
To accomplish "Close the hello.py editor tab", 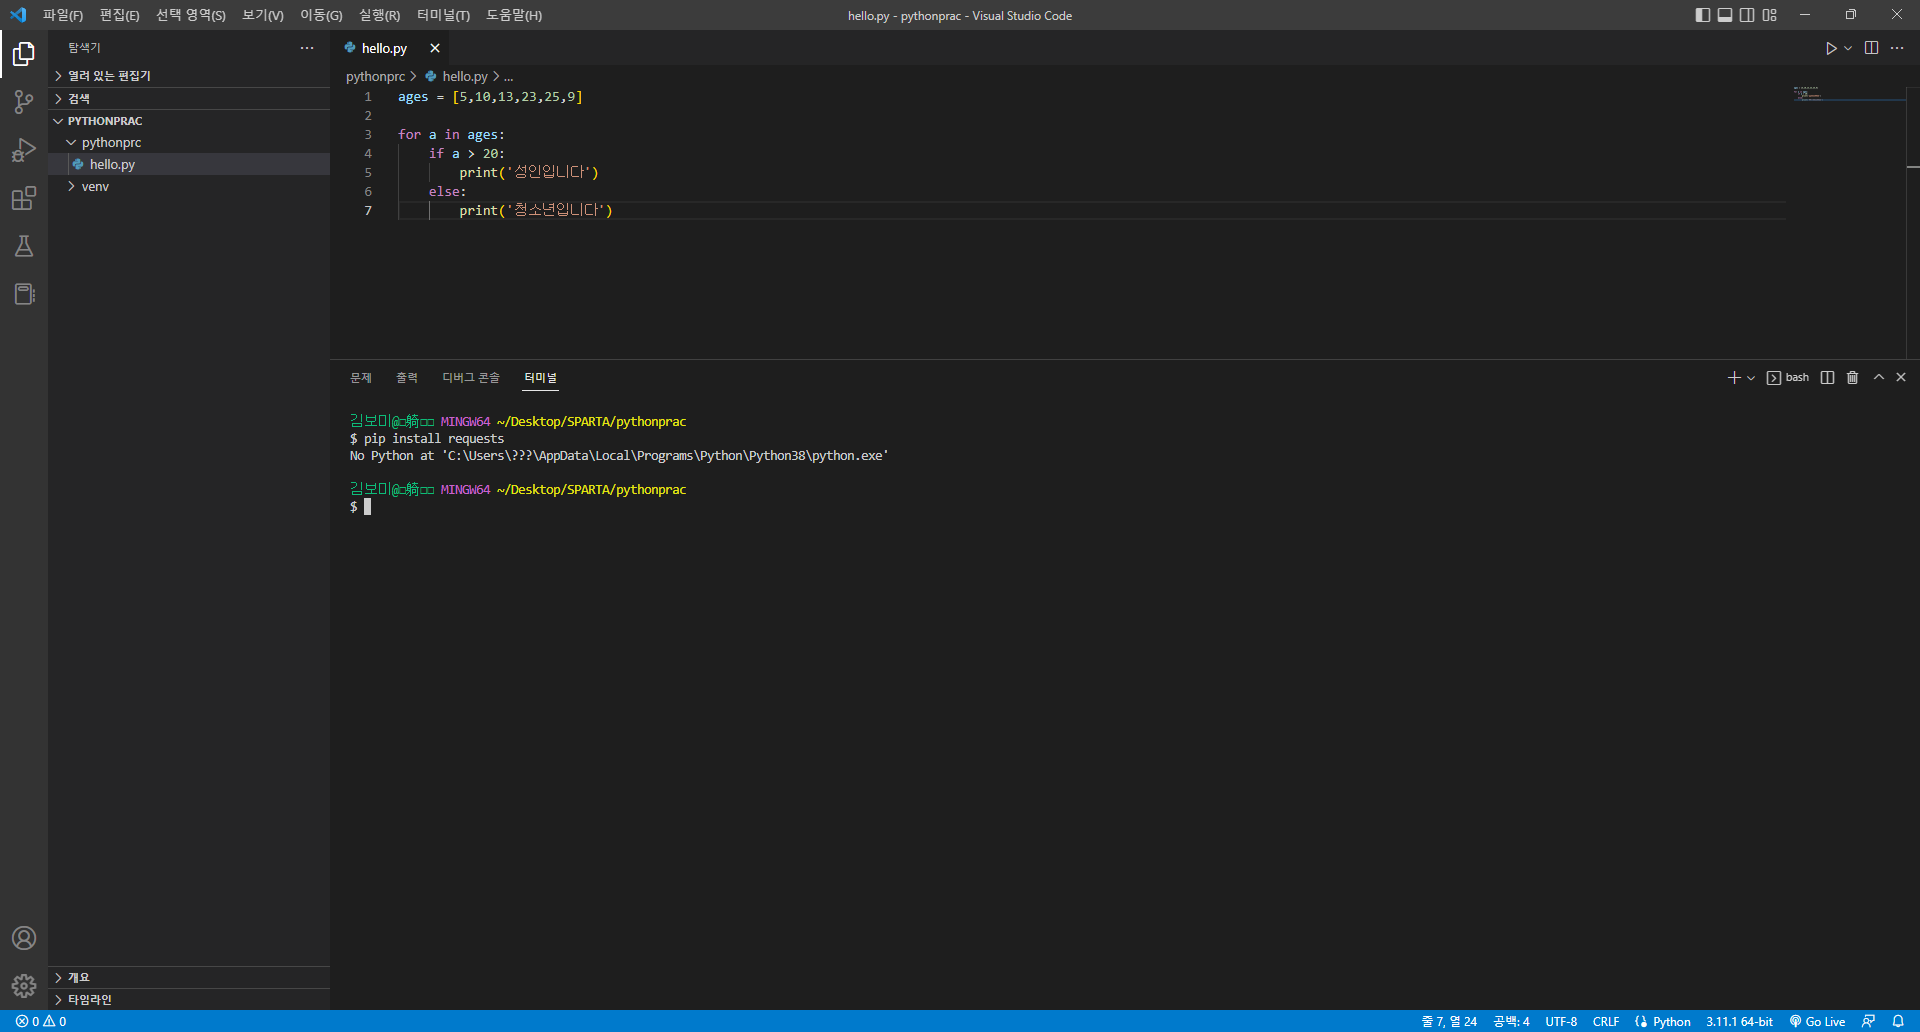I will (x=435, y=48).
